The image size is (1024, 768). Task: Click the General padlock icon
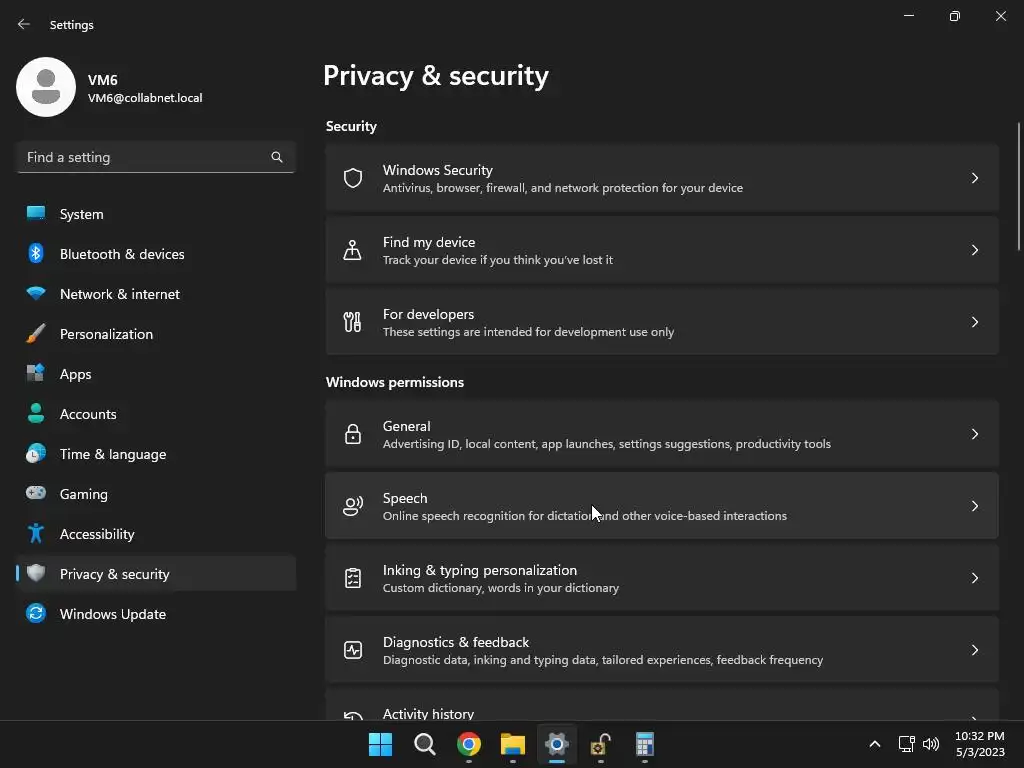(x=353, y=434)
